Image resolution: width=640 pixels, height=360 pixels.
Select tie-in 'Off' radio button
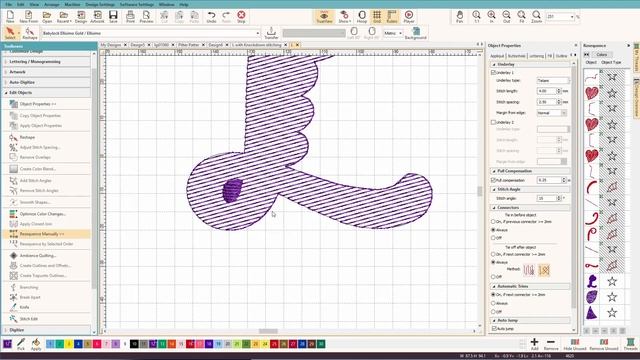point(493,238)
